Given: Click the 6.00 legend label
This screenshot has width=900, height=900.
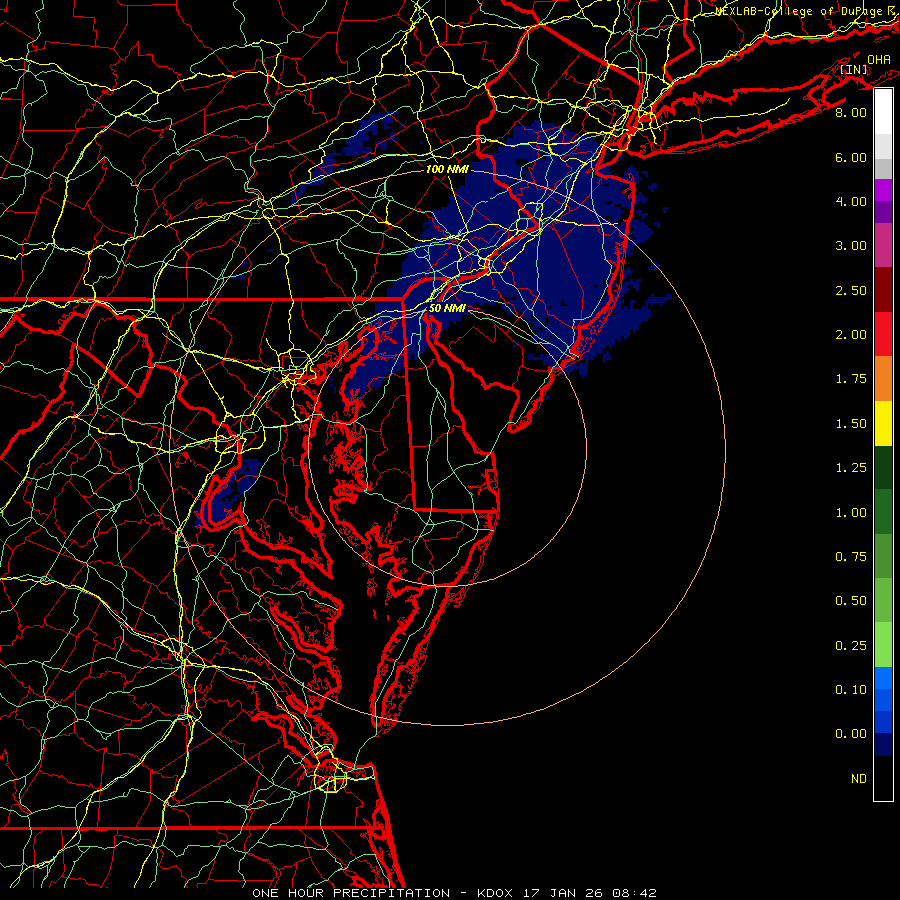Looking at the screenshot, I should [851, 157].
